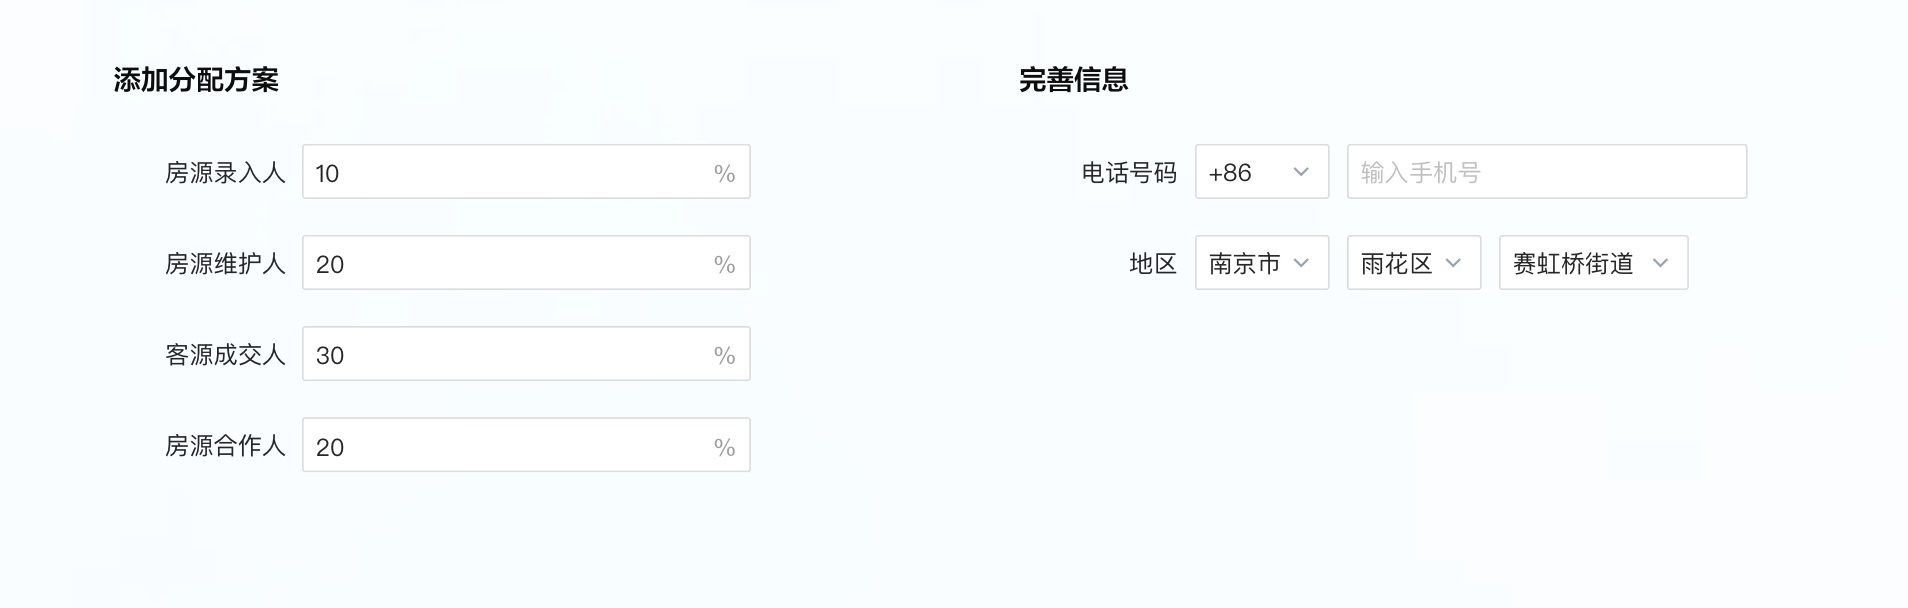Click chevron arrow beside +86
This screenshot has width=1908, height=608.
pos(1301,172)
